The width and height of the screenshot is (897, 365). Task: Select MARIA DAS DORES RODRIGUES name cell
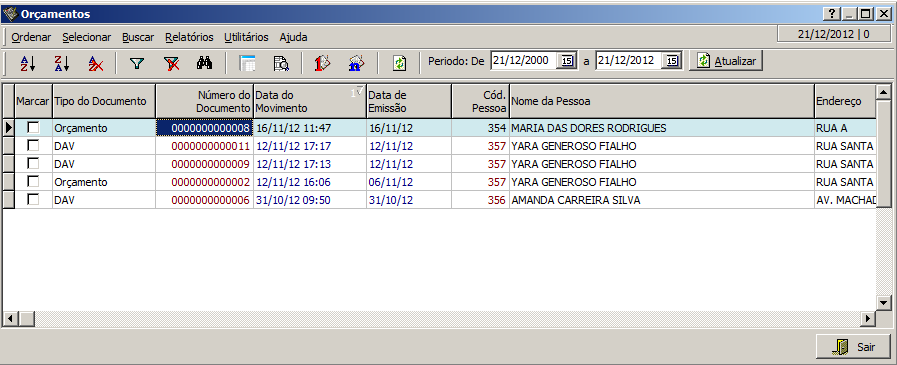(x=662, y=128)
